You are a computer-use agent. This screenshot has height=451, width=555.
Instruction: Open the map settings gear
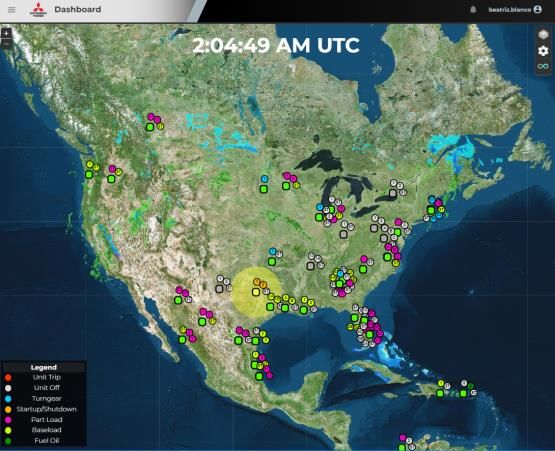pos(543,51)
